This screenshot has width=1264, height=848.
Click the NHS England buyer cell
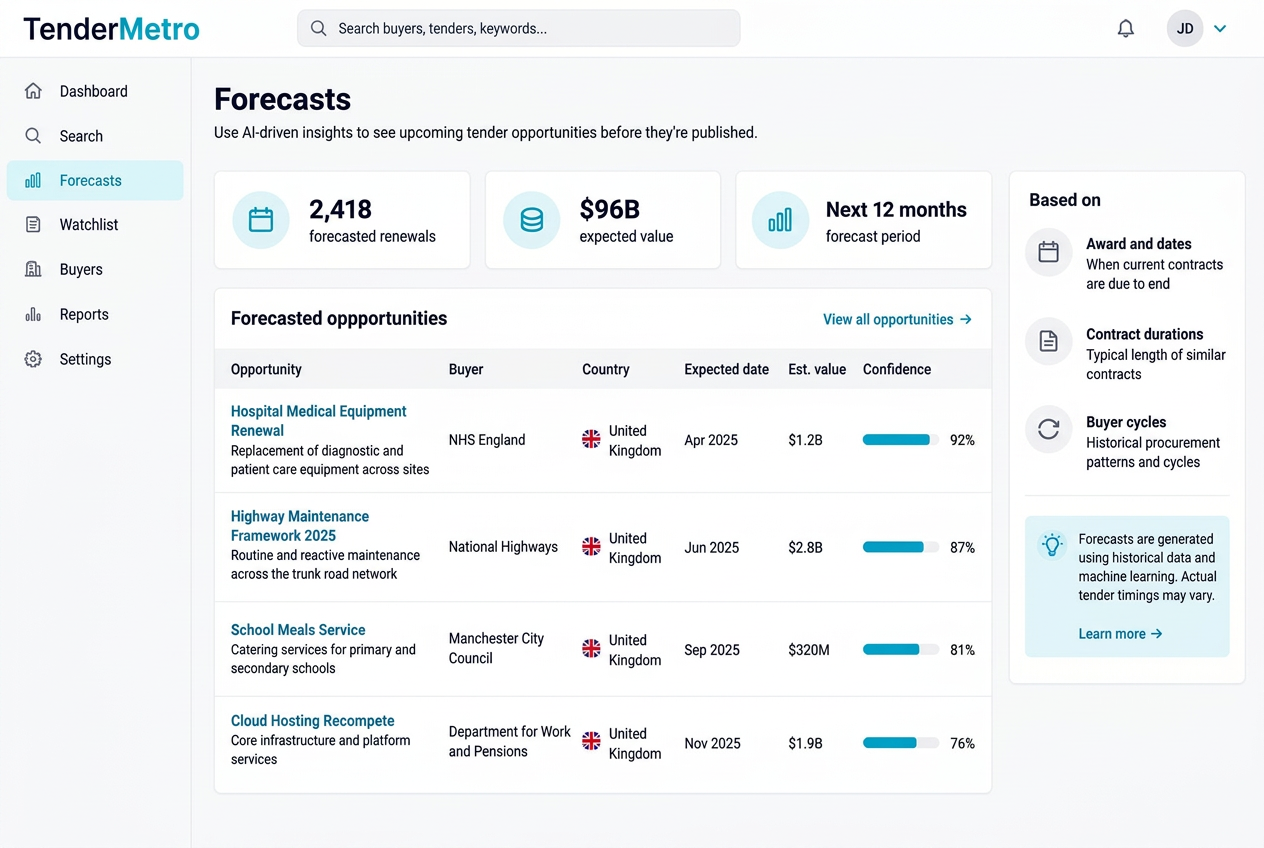(x=487, y=440)
